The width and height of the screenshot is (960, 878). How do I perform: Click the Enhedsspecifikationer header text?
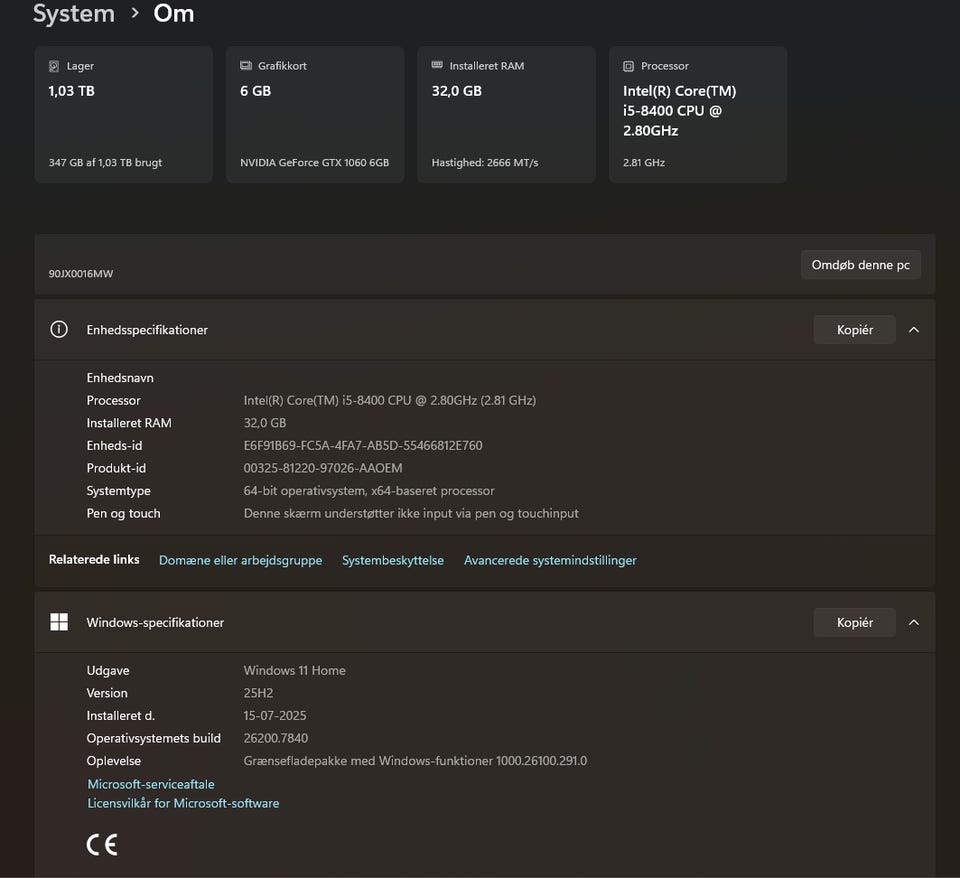click(147, 330)
